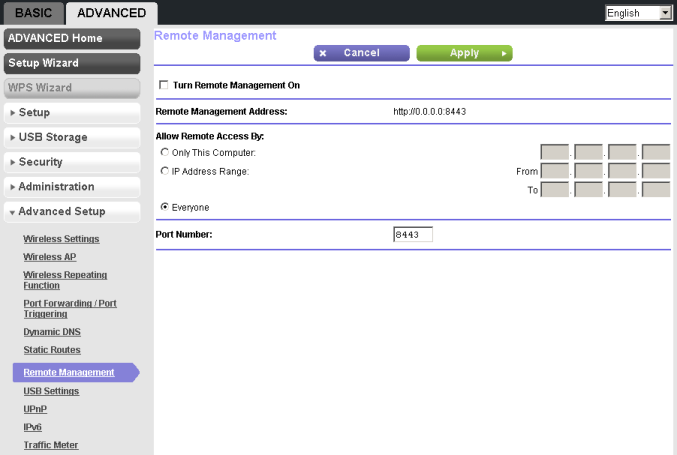Cancel the Remote Management changes
677x455 pixels.
coord(361,53)
